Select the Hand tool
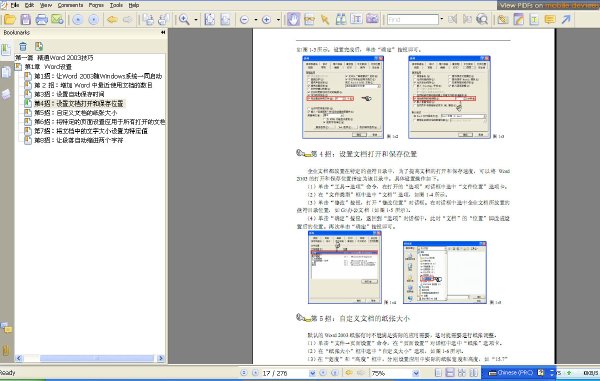This screenshot has width=600, height=381. click(293, 19)
